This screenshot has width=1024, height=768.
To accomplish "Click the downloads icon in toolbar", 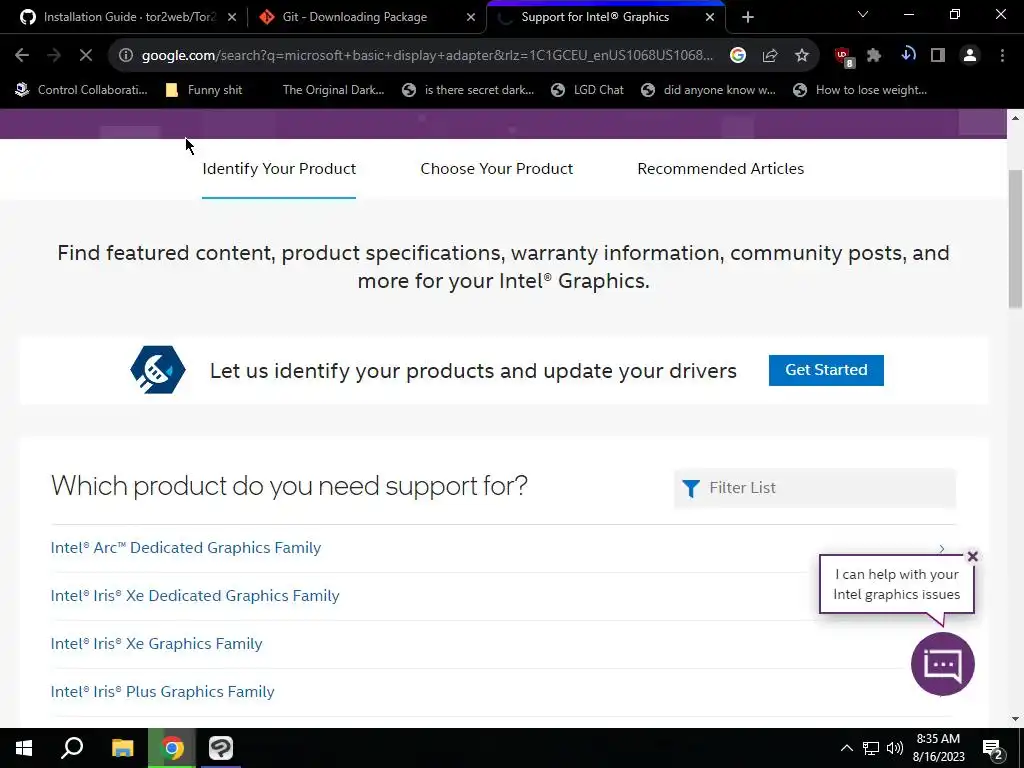I will (x=907, y=55).
